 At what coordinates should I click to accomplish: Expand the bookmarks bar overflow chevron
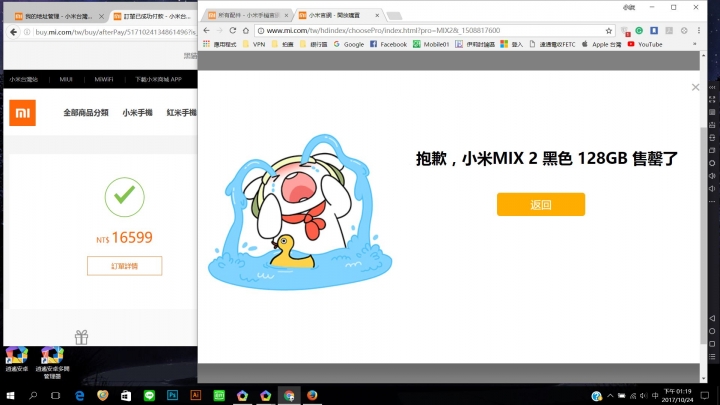click(x=694, y=44)
